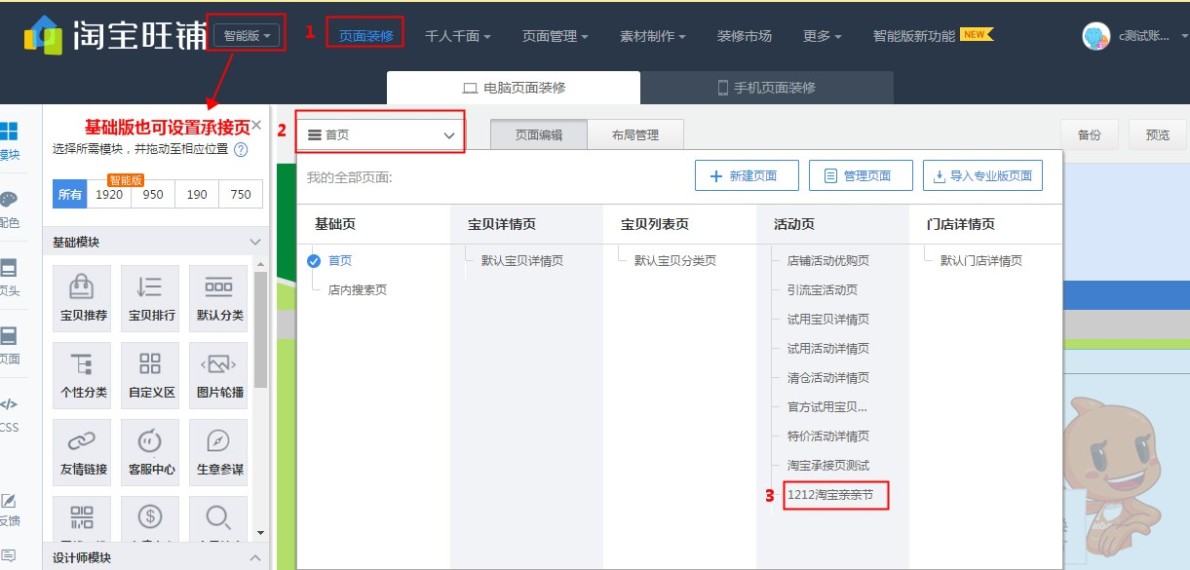Screen dimensions: 1190x570
Task: Click the 备份 button
Action: 1088,135
